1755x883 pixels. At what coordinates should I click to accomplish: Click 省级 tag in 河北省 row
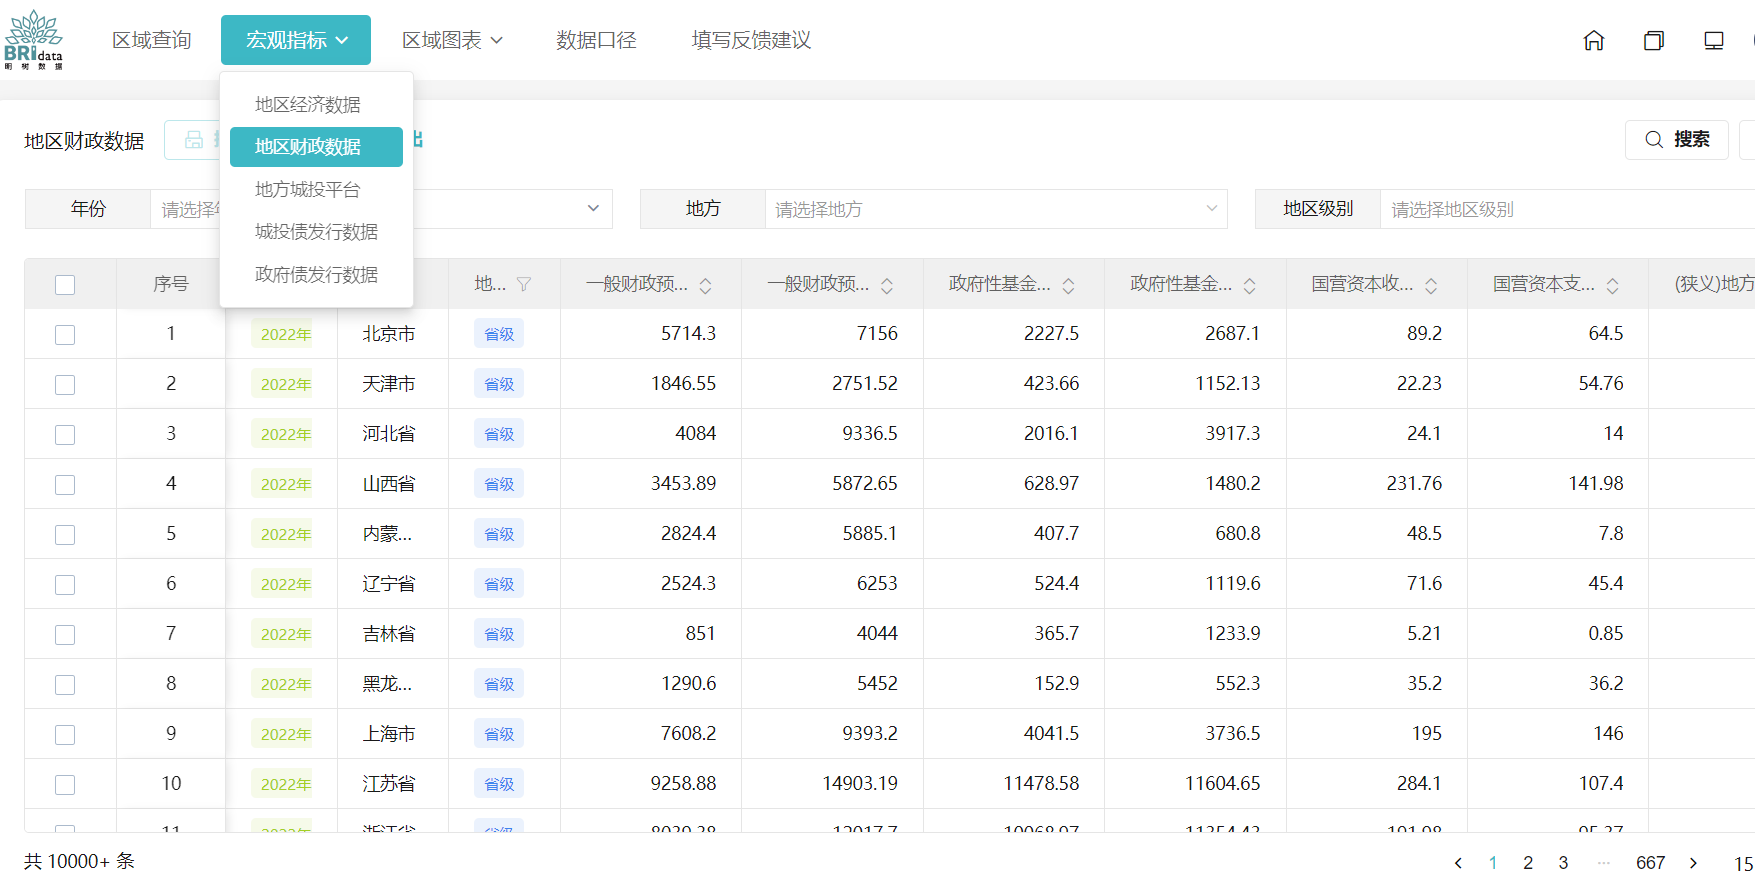tap(499, 434)
